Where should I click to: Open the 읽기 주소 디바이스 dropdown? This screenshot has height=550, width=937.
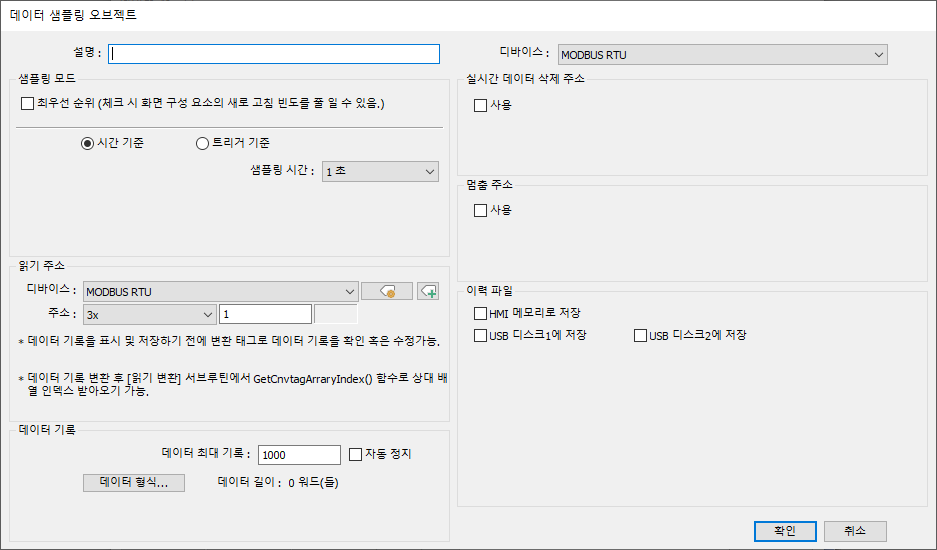pos(220,292)
